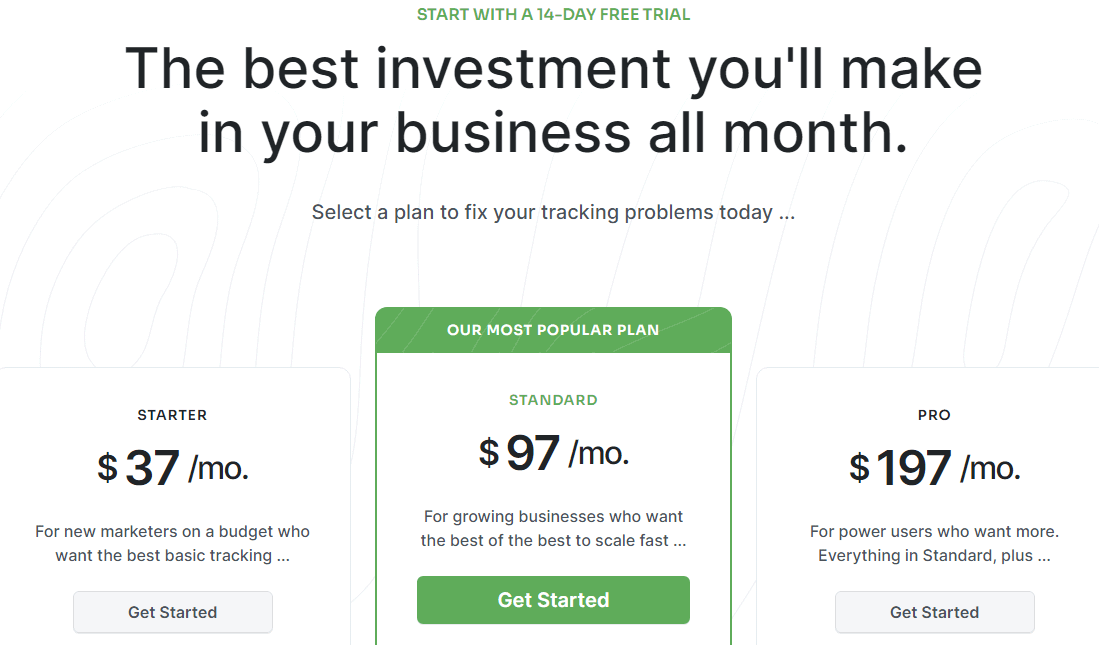Image resolution: width=1099 pixels, height=645 pixels.
Task: Click Get Started under Starter plan
Action: click(172, 612)
